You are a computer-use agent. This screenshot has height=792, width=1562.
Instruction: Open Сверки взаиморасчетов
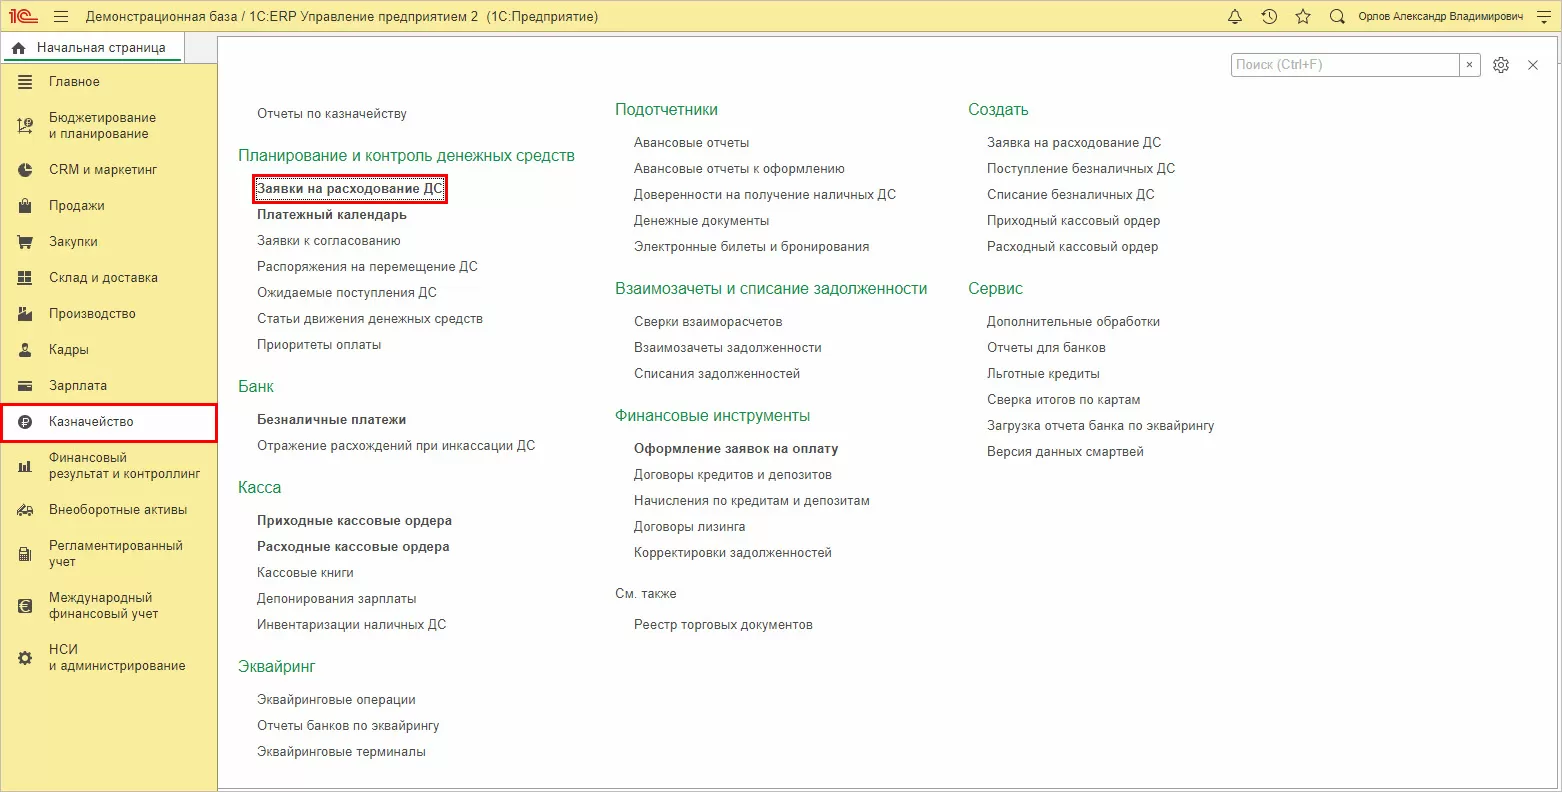[708, 322]
